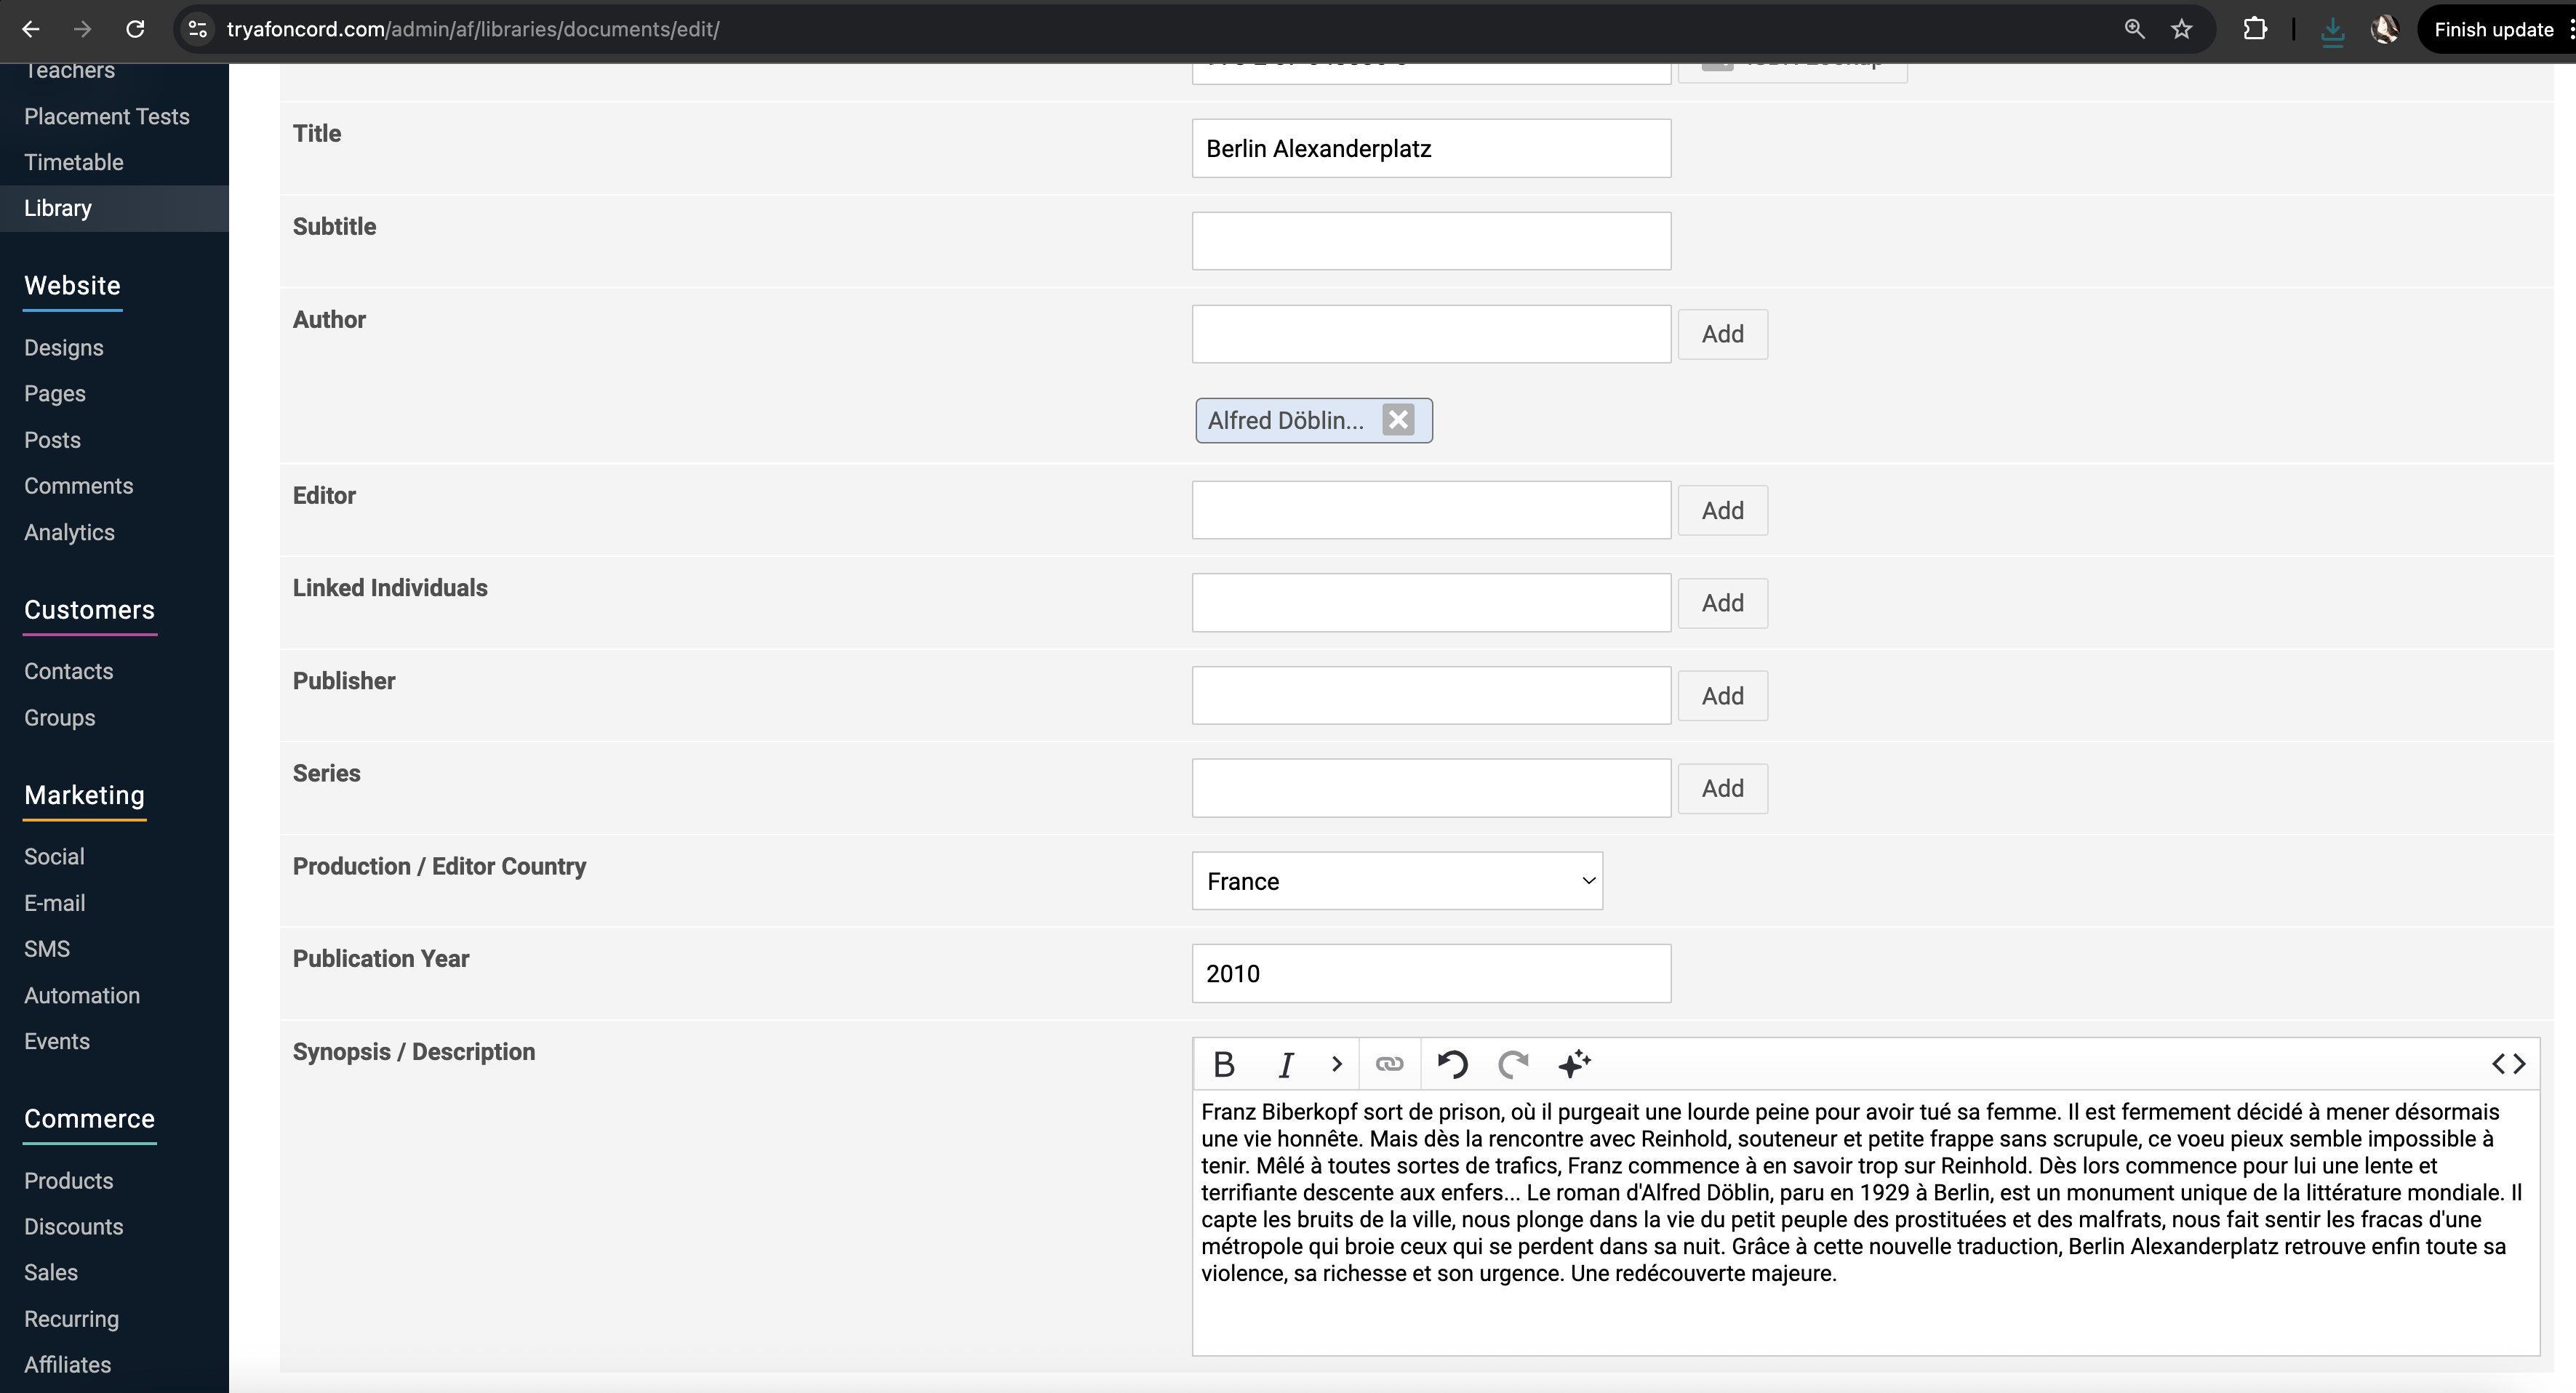Expand more formatting options chevron
Viewport: 2576px width, 1393px height.
point(1336,1064)
